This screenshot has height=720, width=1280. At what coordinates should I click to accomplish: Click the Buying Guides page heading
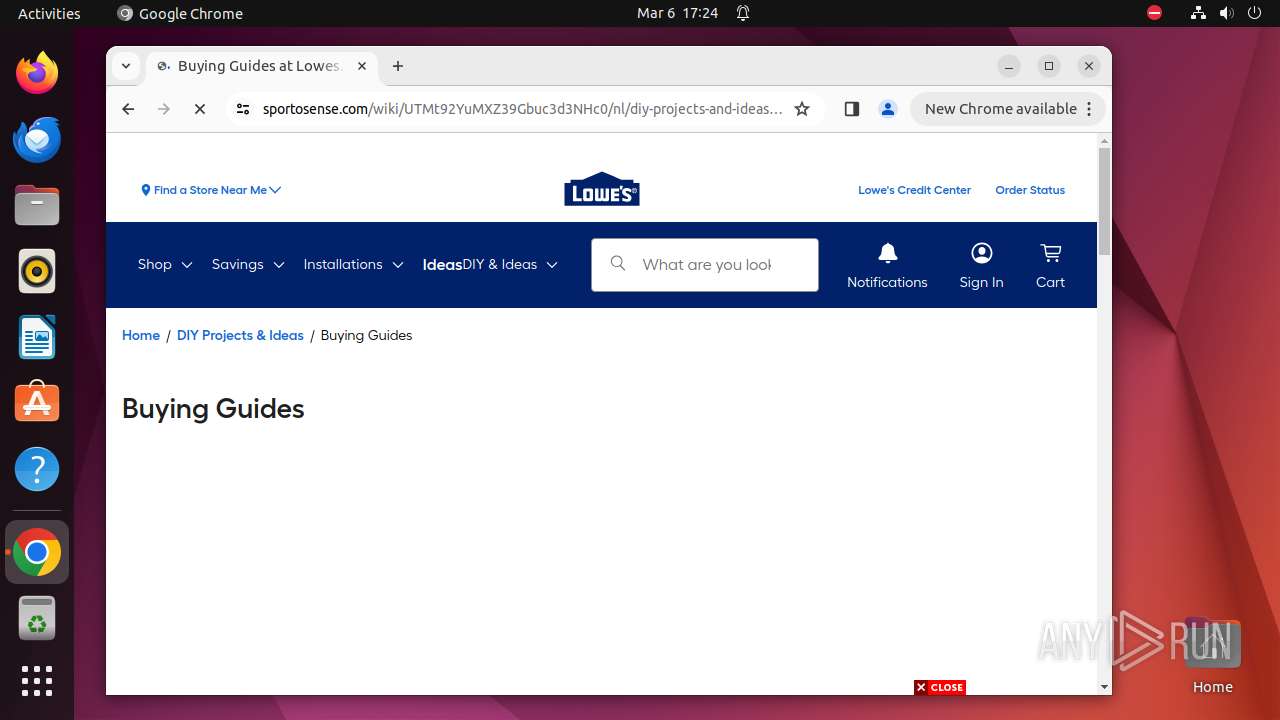point(213,408)
